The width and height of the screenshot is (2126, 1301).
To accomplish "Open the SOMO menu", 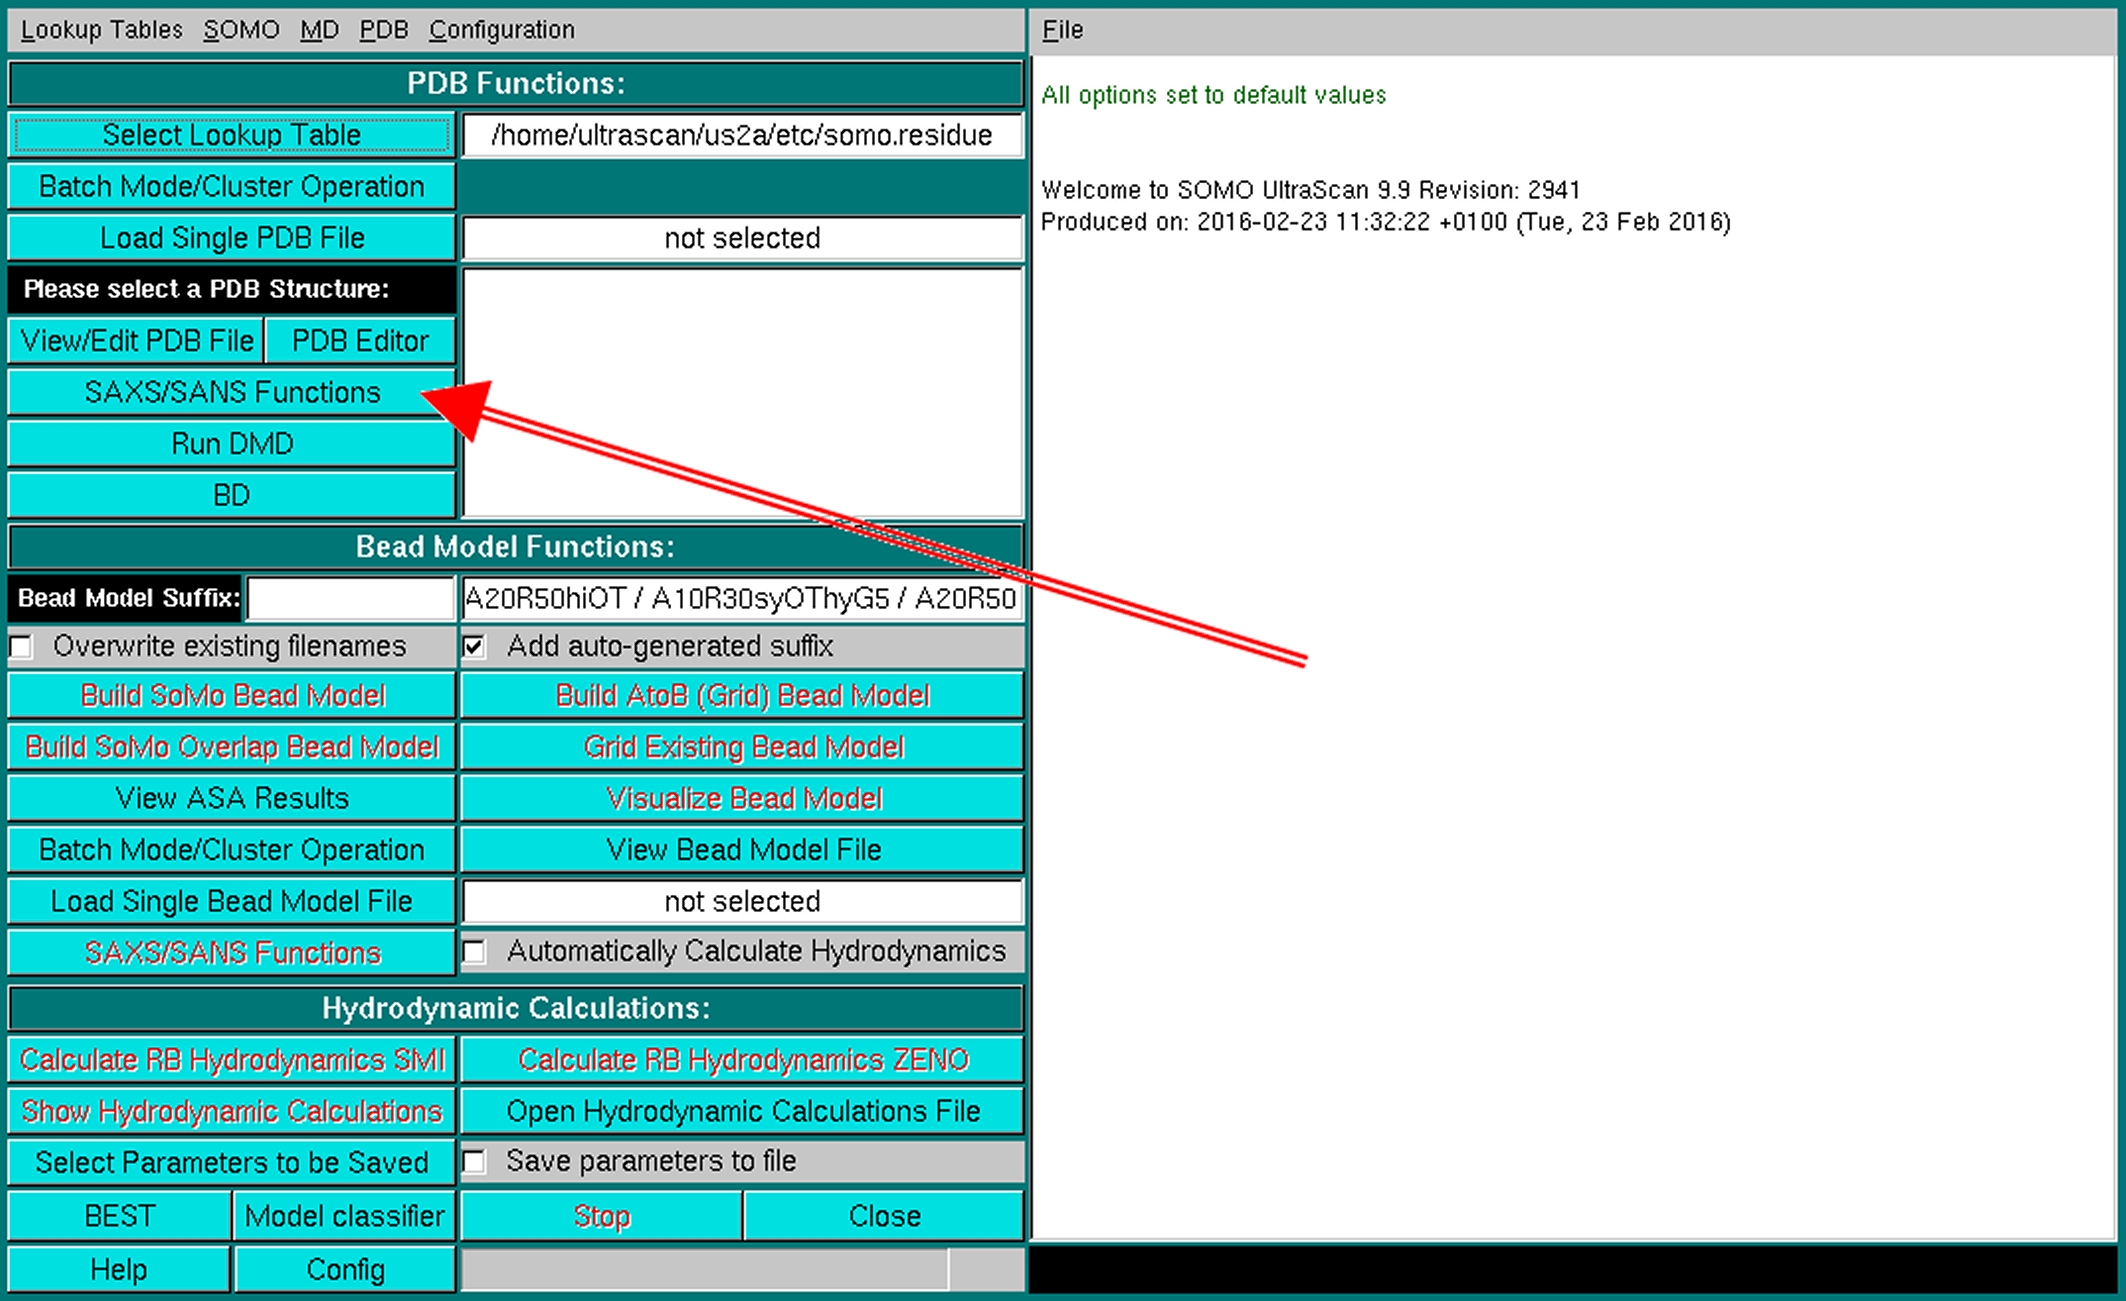I will click(241, 30).
